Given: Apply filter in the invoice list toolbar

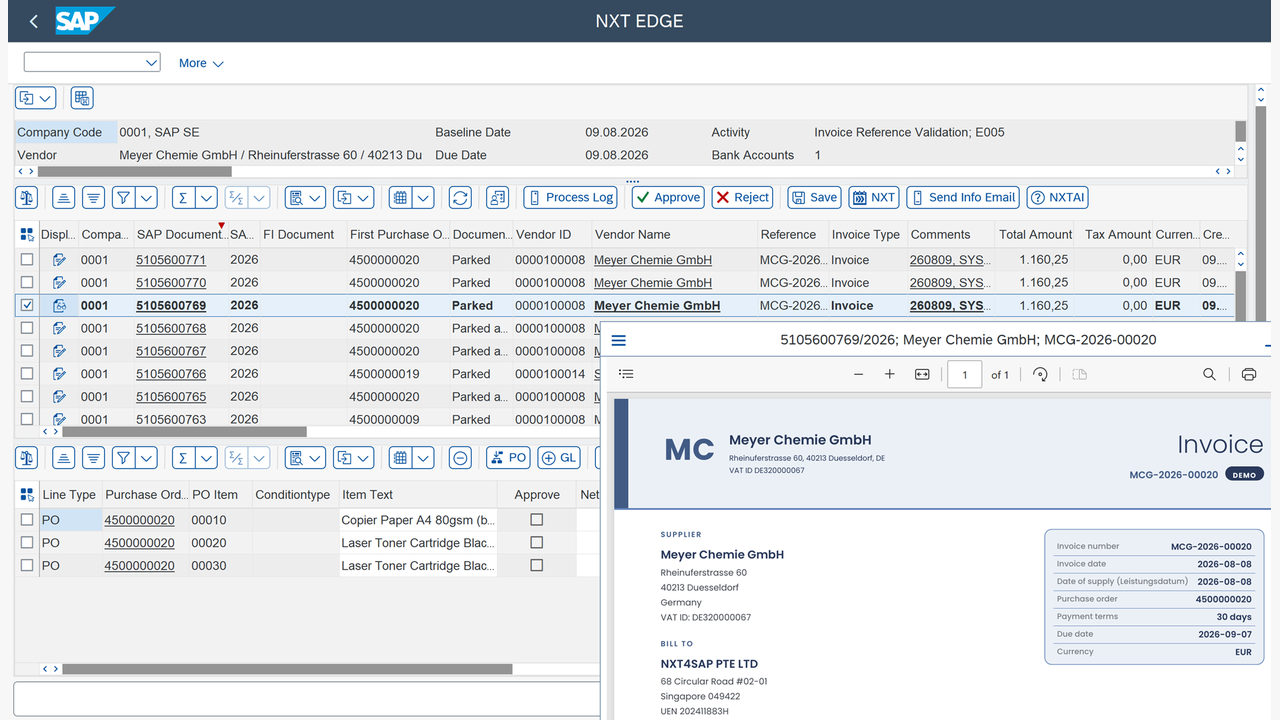Looking at the screenshot, I should [x=123, y=198].
